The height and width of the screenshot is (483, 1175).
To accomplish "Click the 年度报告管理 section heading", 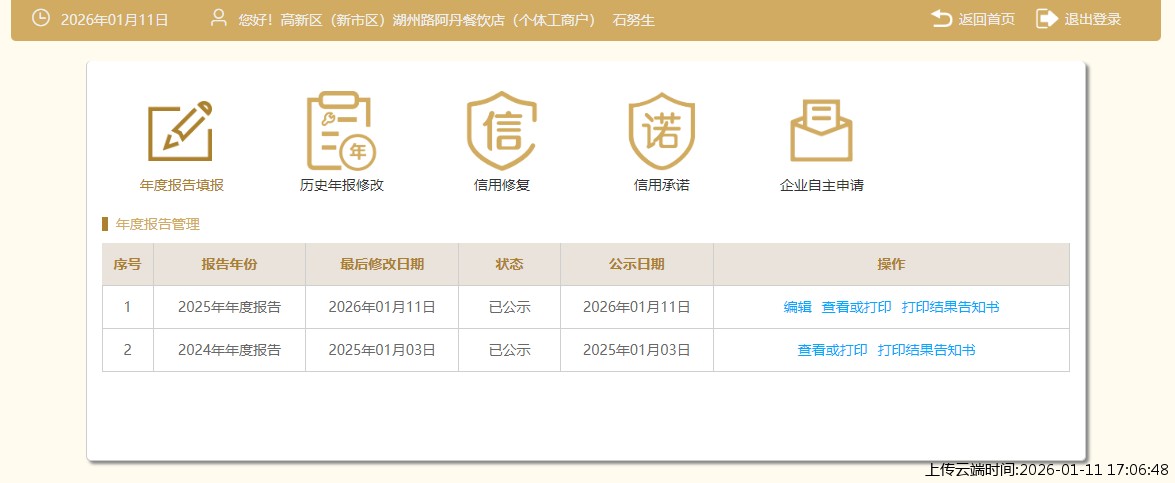I will coord(157,224).
